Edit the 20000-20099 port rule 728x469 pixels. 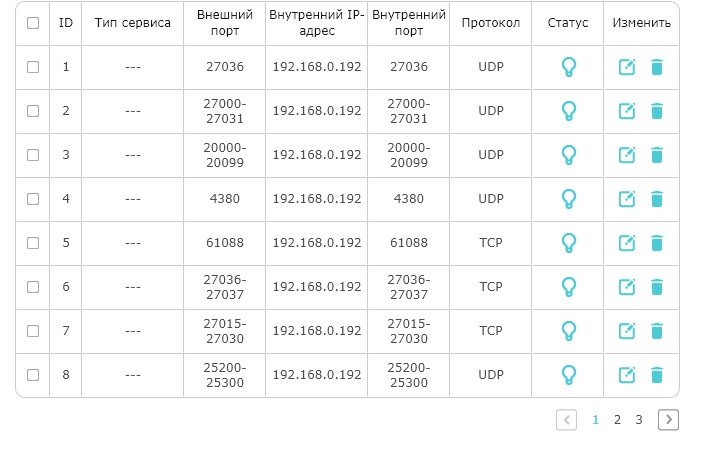coord(627,155)
